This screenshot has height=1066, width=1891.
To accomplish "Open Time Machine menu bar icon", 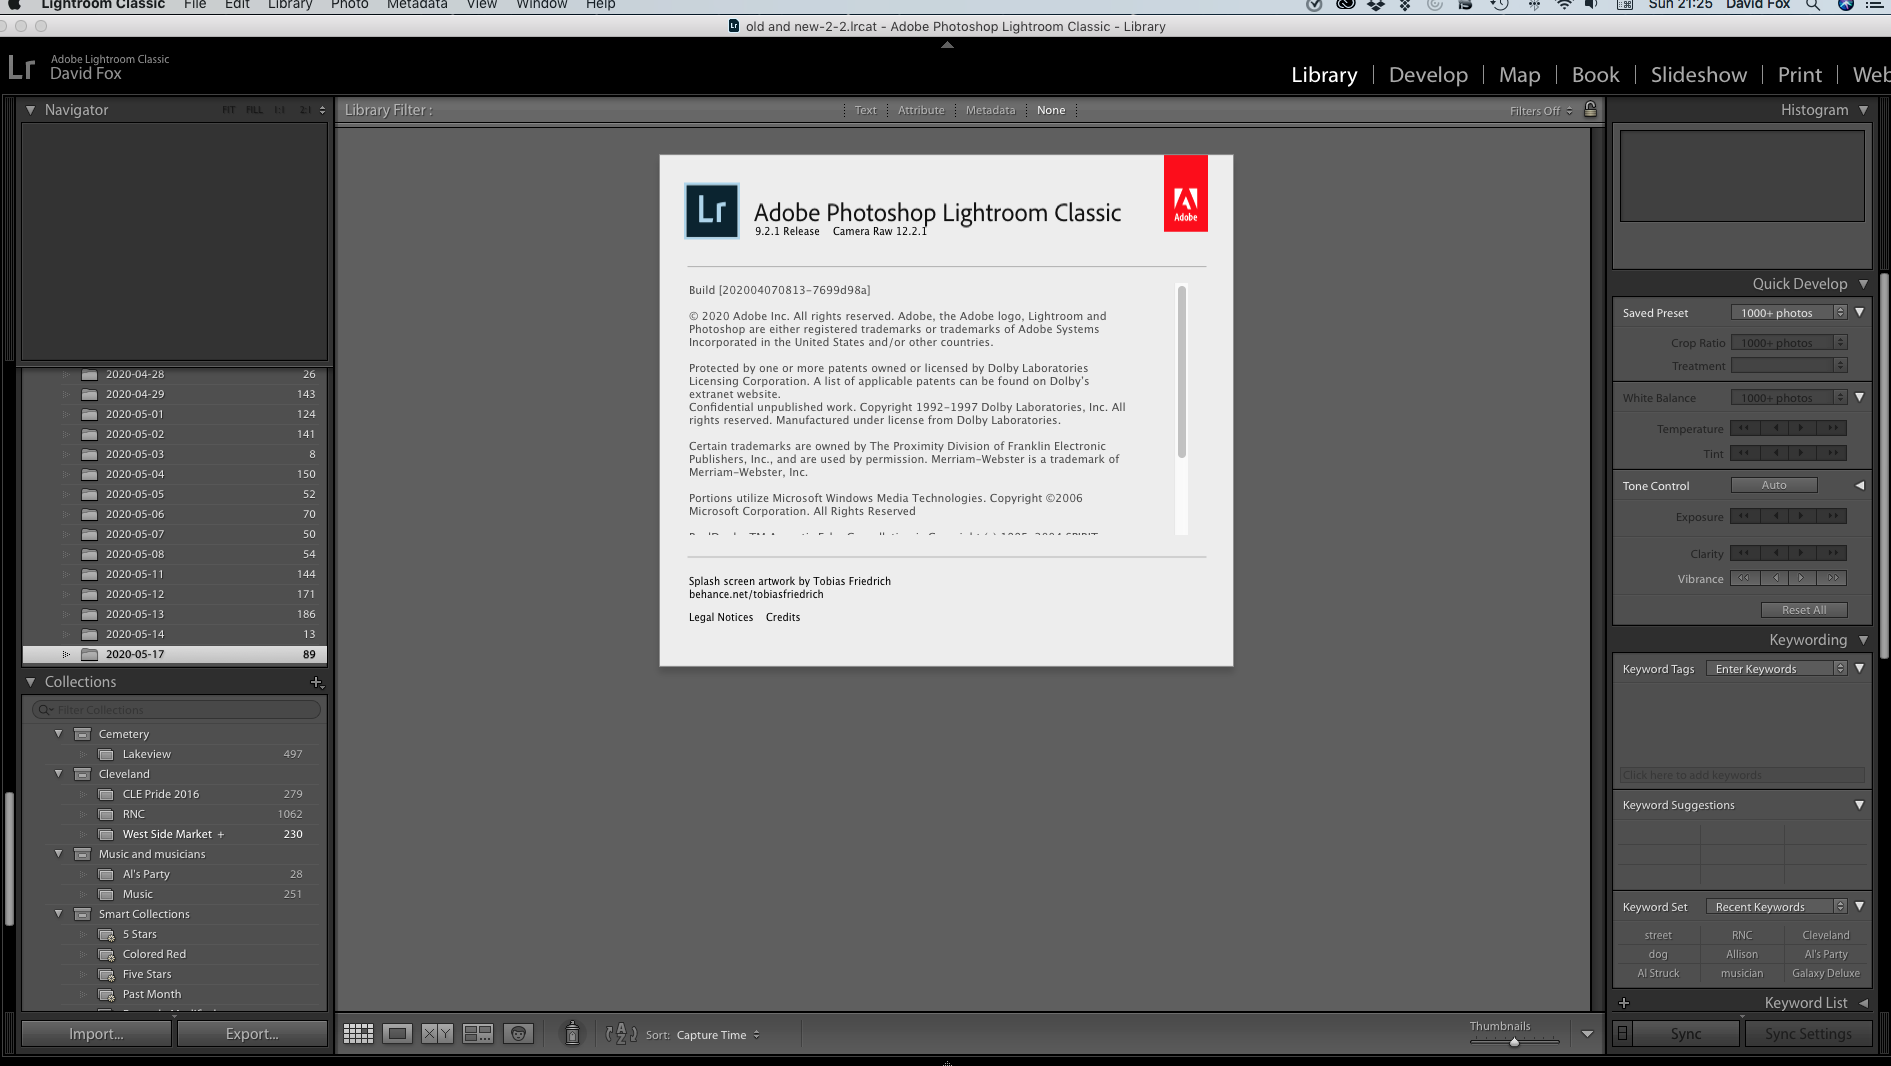I will coord(1499,5).
